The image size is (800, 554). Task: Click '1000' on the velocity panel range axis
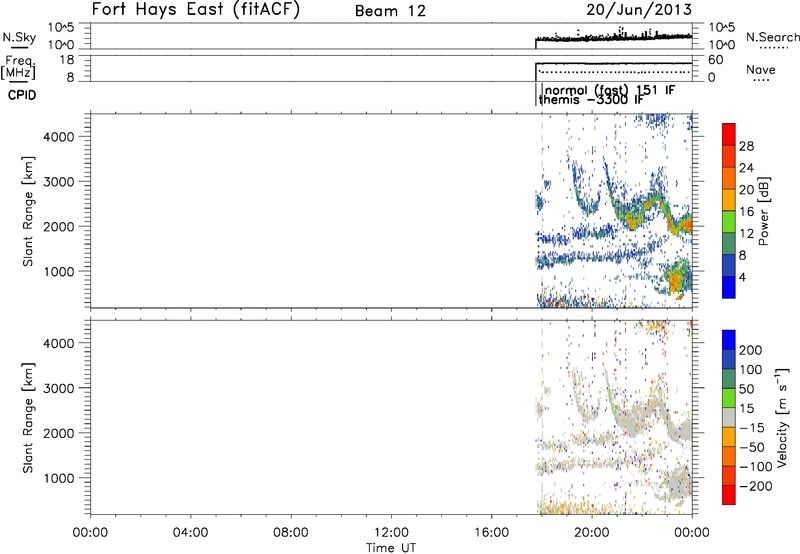[x=59, y=478]
